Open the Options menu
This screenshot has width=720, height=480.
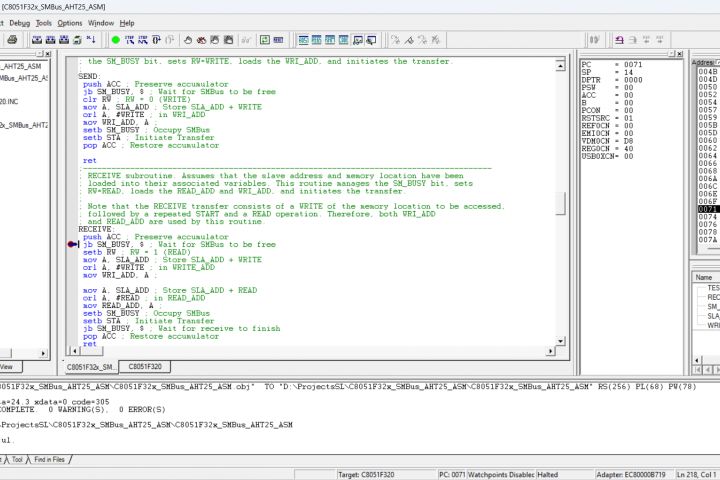(x=70, y=23)
